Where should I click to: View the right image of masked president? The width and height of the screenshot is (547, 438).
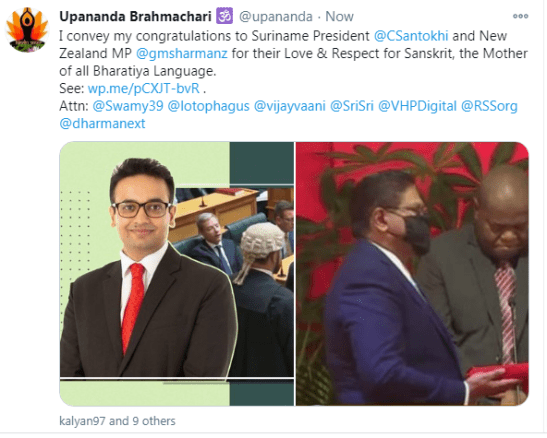pyautogui.click(x=412, y=274)
